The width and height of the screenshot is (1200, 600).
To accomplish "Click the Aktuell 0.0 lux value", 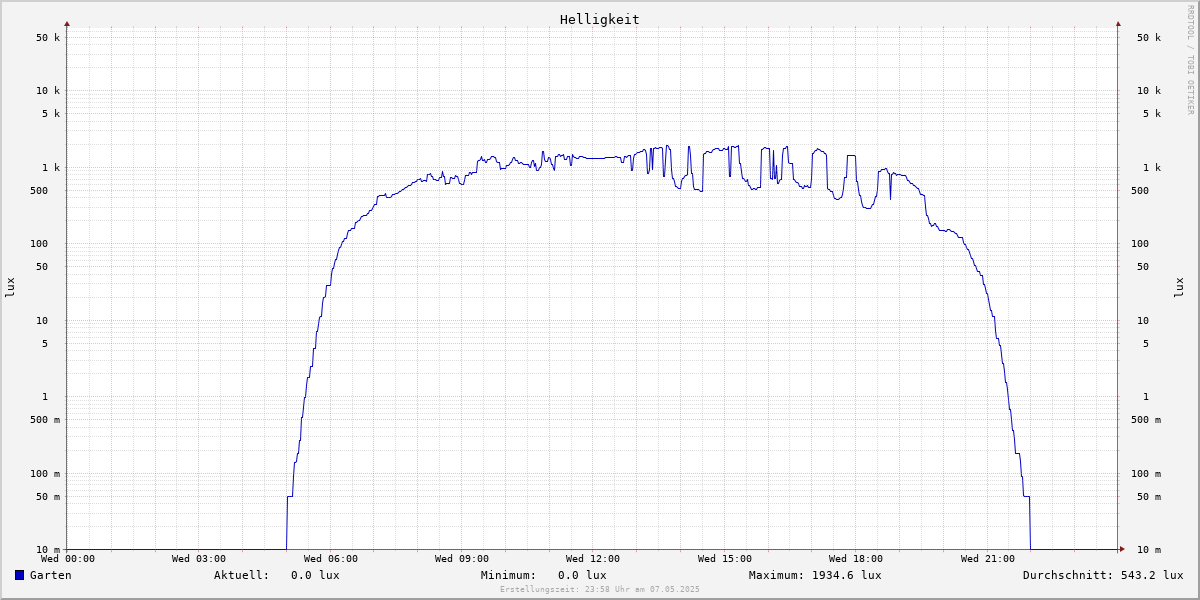I will 315,575.
